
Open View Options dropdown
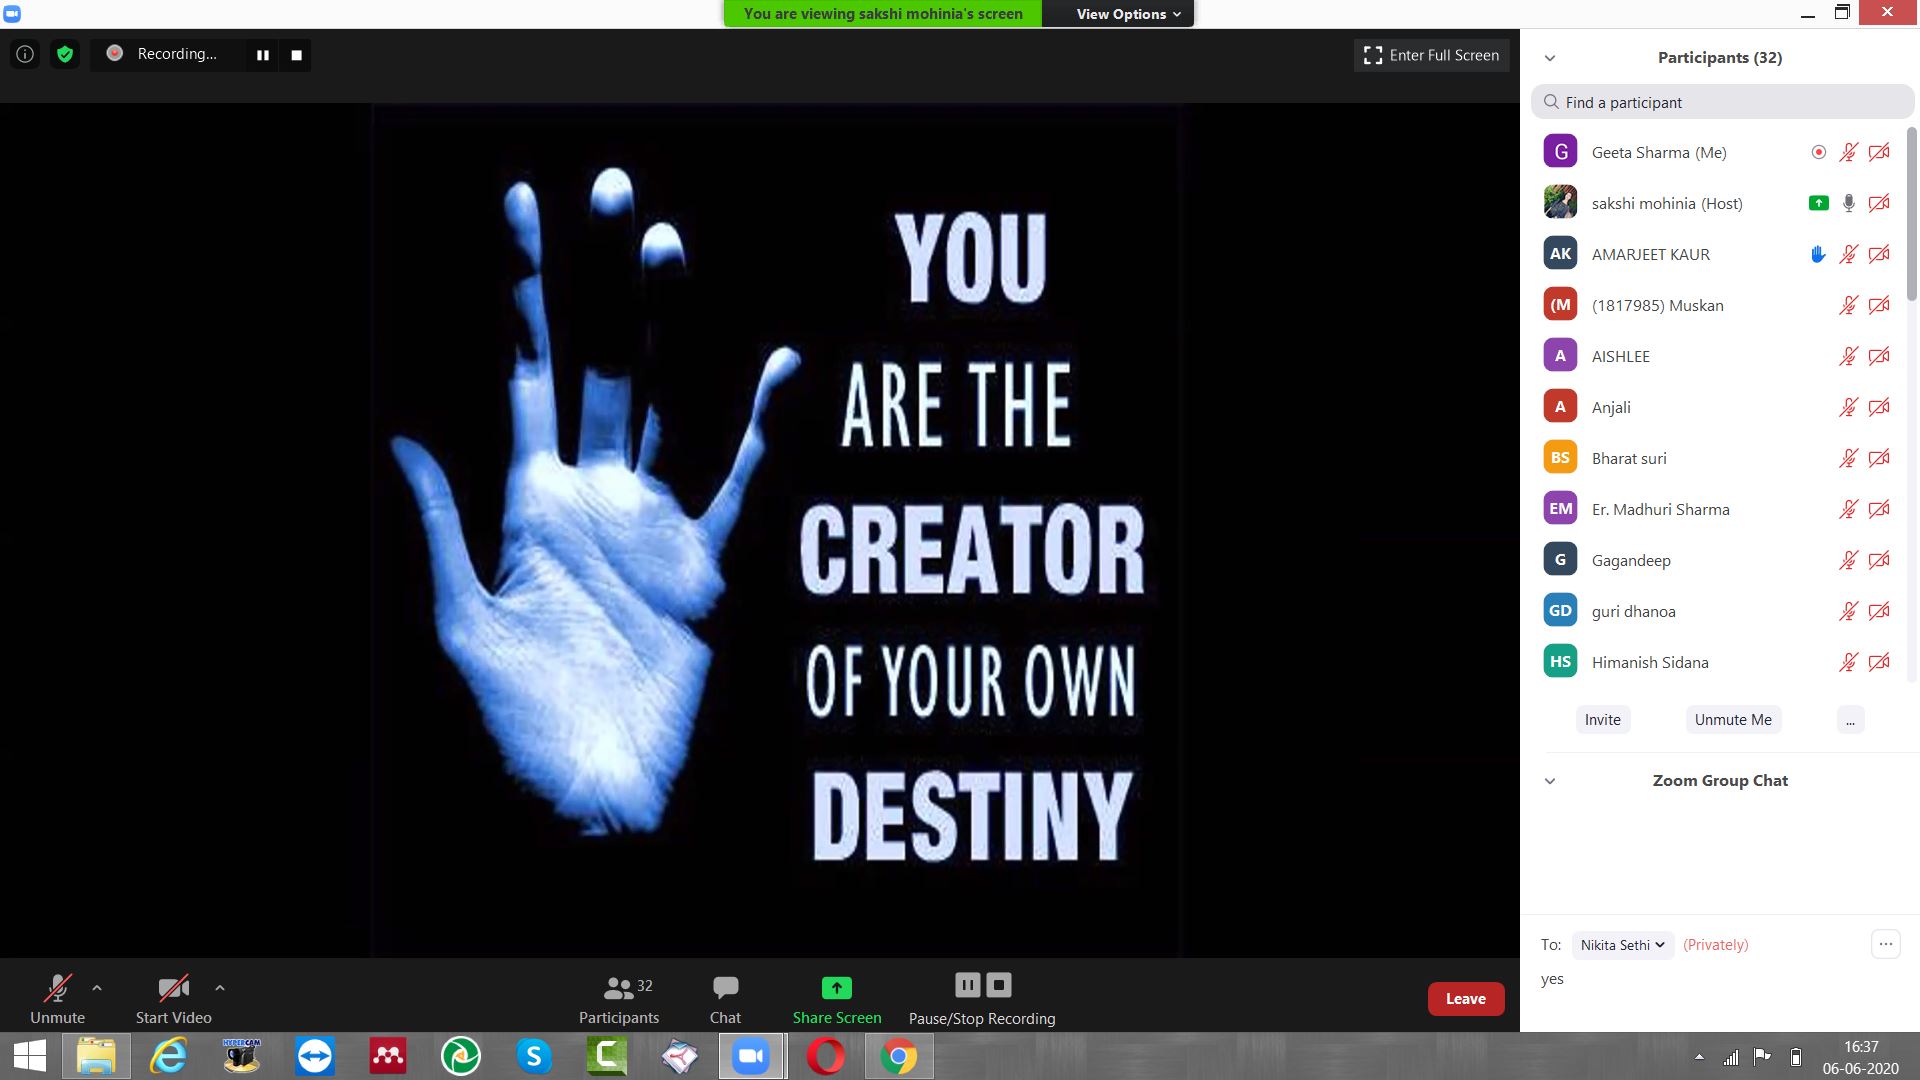1128,14
